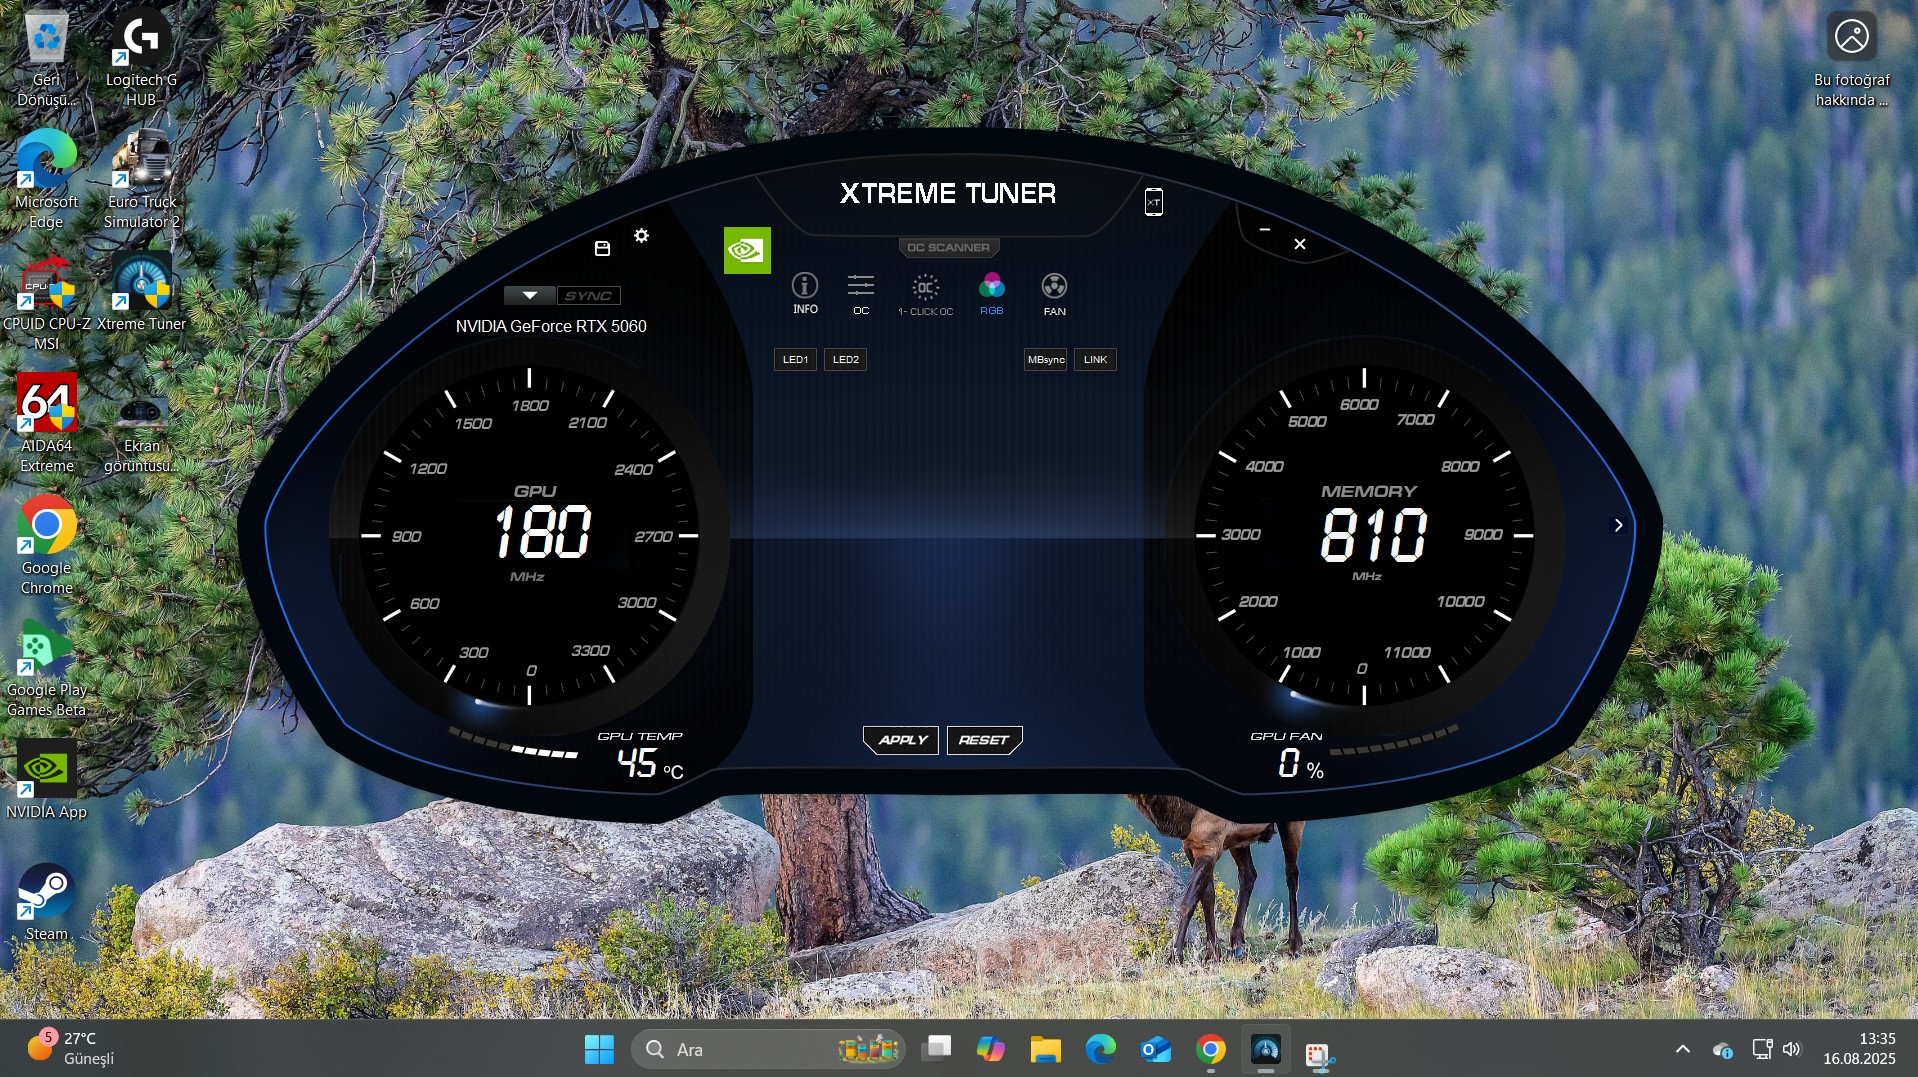The height and width of the screenshot is (1077, 1918).
Task: Click the save profile disk icon
Action: pos(602,248)
